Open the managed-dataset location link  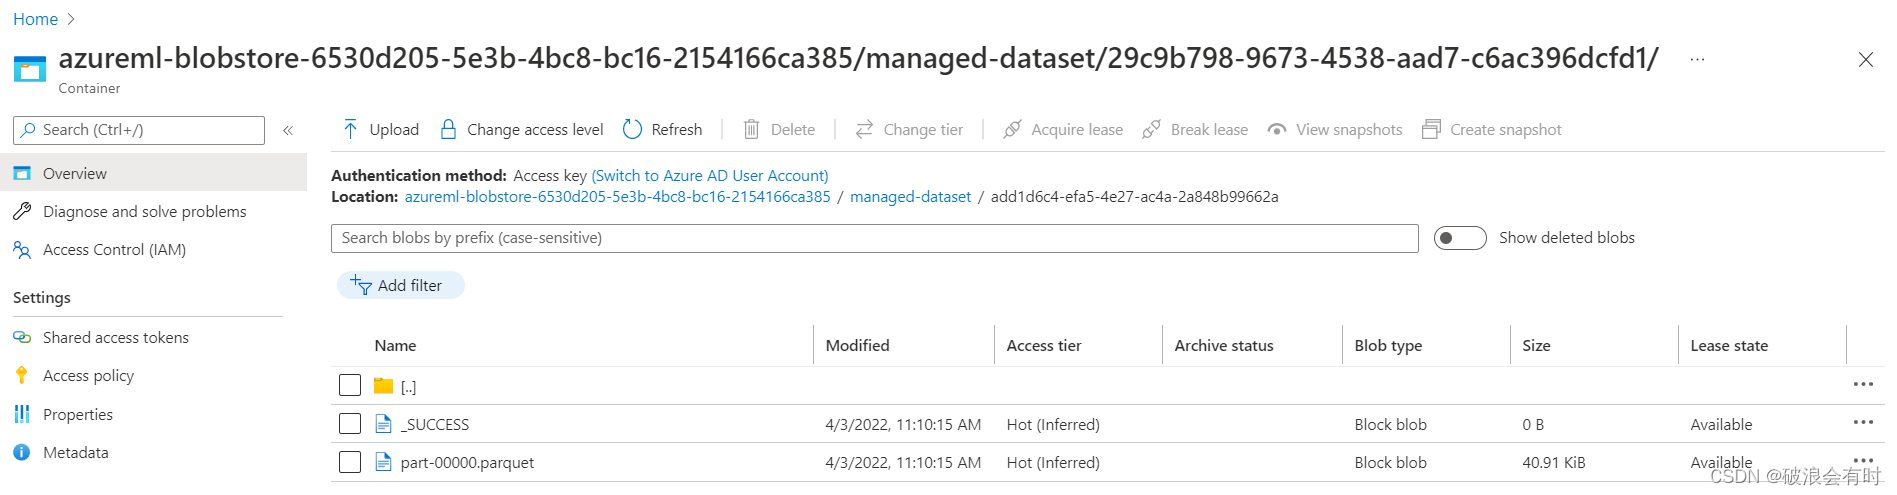[x=910, y=196]
